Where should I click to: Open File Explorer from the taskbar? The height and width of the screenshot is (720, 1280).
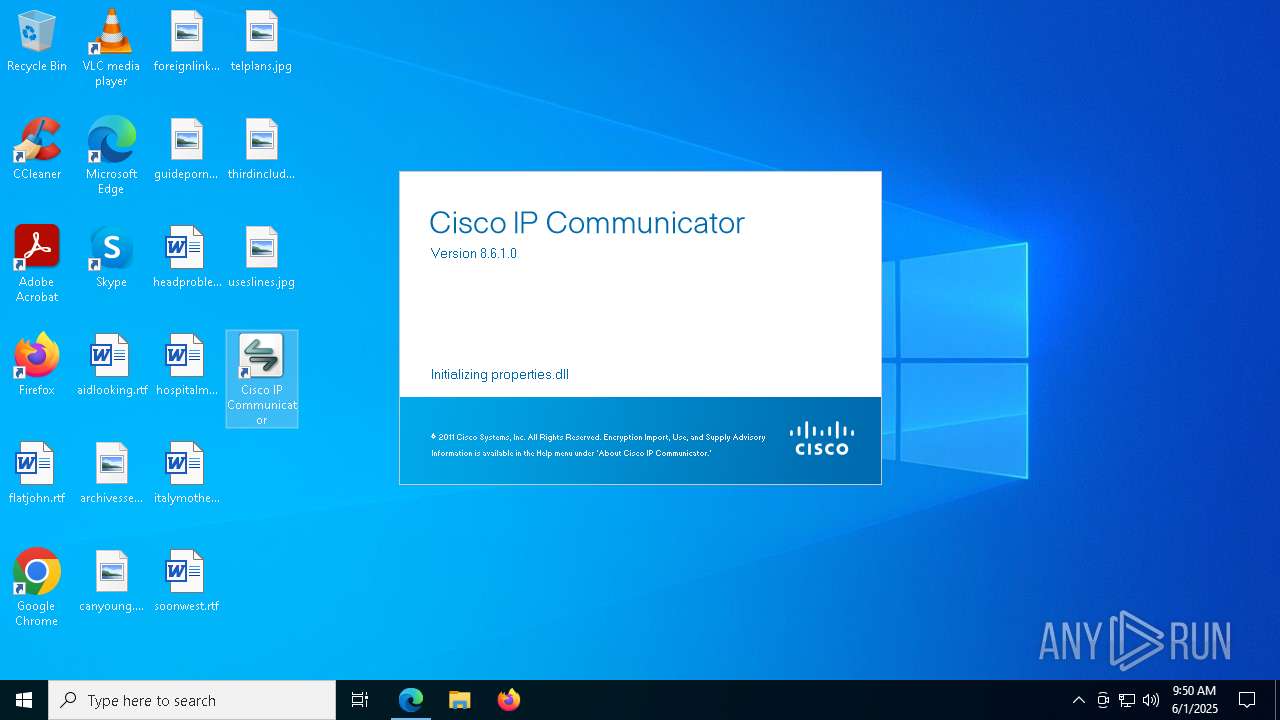pos(460,700)
